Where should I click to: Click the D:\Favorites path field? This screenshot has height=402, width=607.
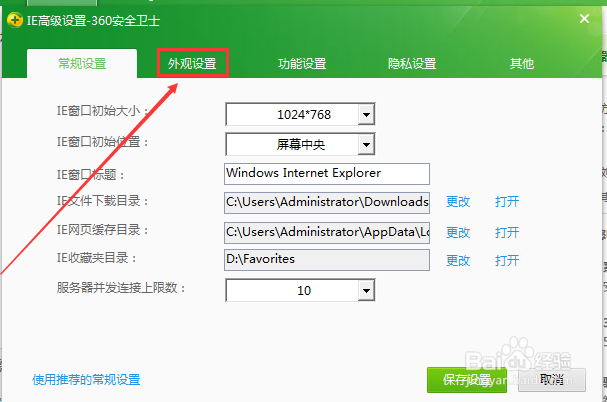[x=327, y=259]
